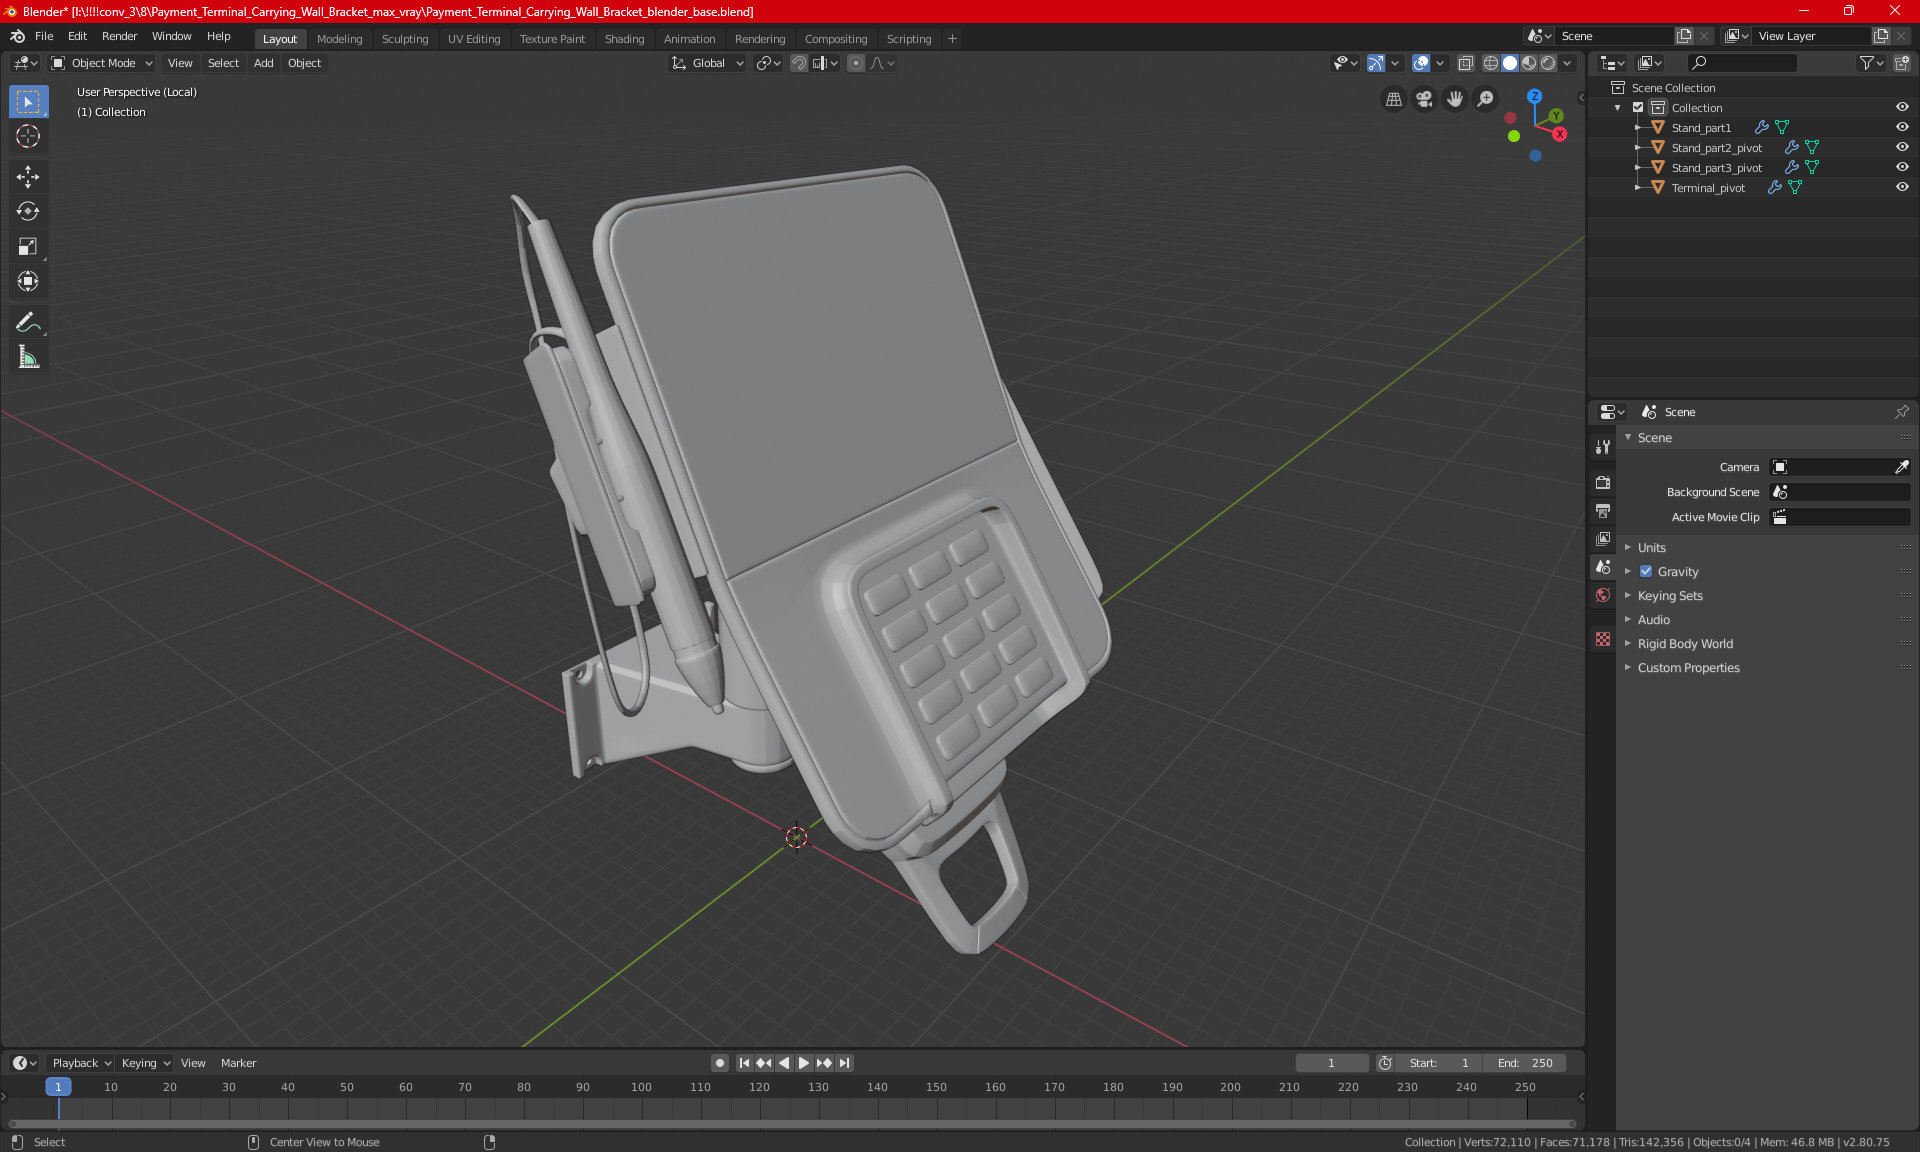Select the Cursor tool in toolbar
The height and width of the screenshot is (1152, 1920).
click(28, 136)
